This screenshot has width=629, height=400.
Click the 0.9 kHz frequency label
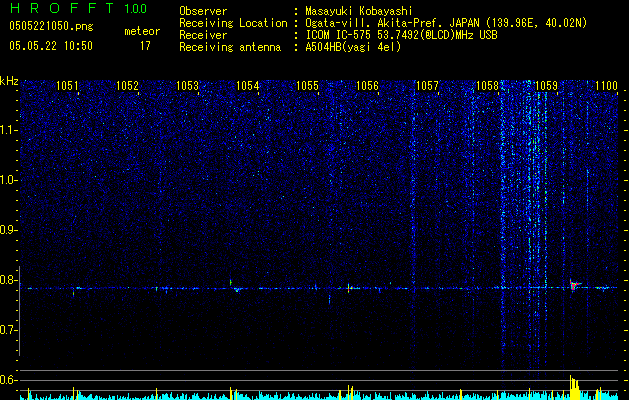(x=8, y=230)
